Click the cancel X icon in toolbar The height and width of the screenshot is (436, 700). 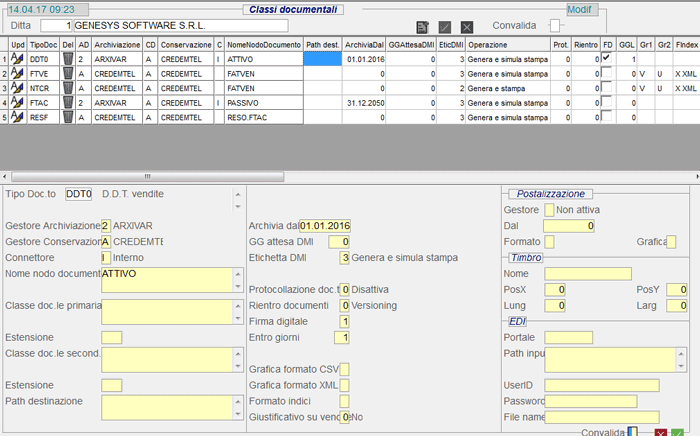[x=467, y=27]
